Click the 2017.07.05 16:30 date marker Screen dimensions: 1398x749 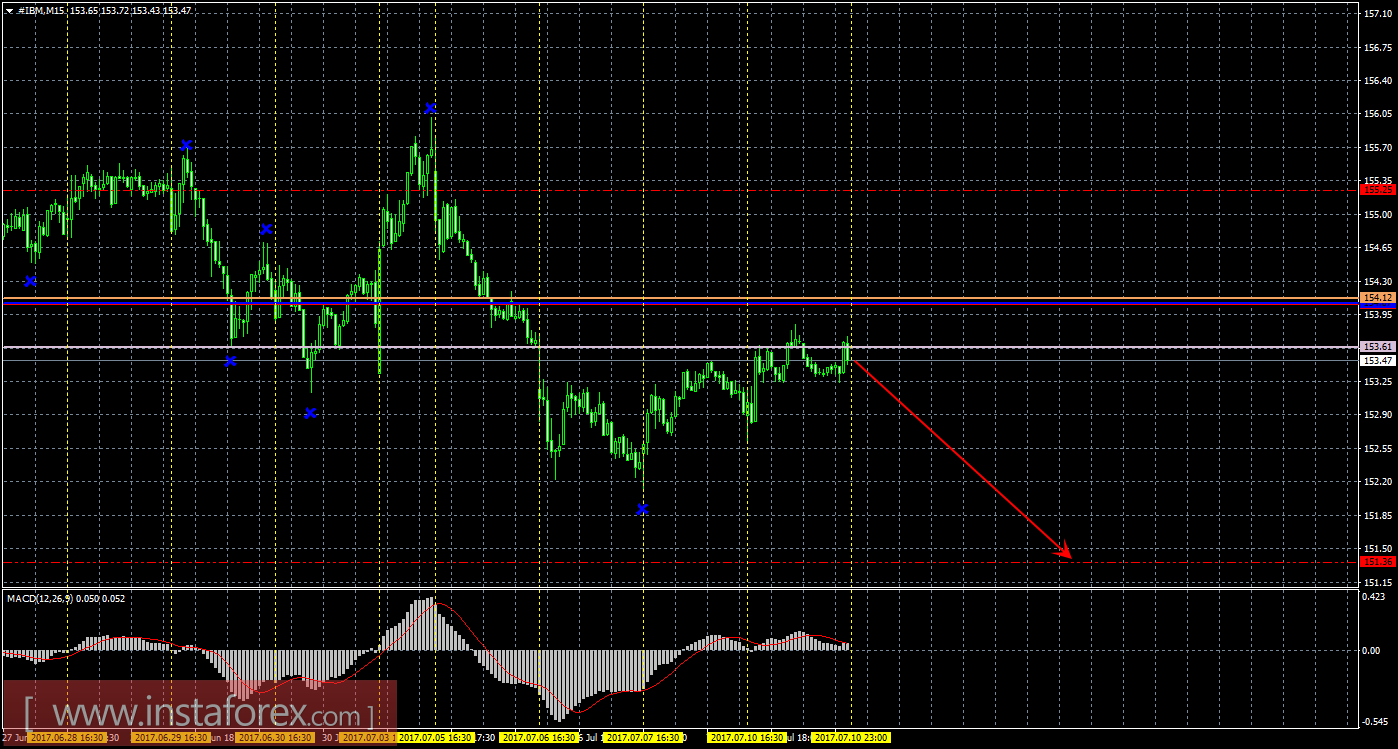(435, 738)
